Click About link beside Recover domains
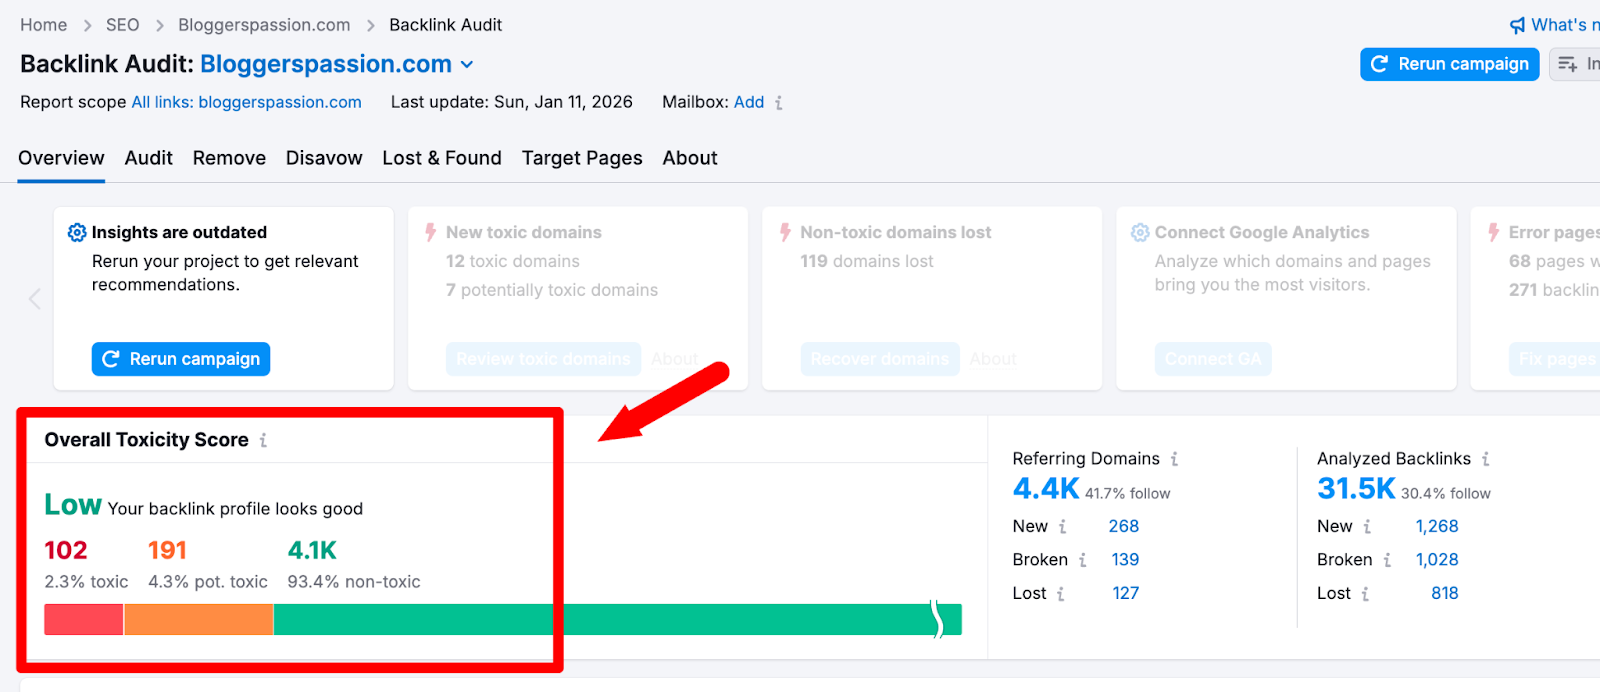This screenshot has width=1600, height=692. pos(993,359)
